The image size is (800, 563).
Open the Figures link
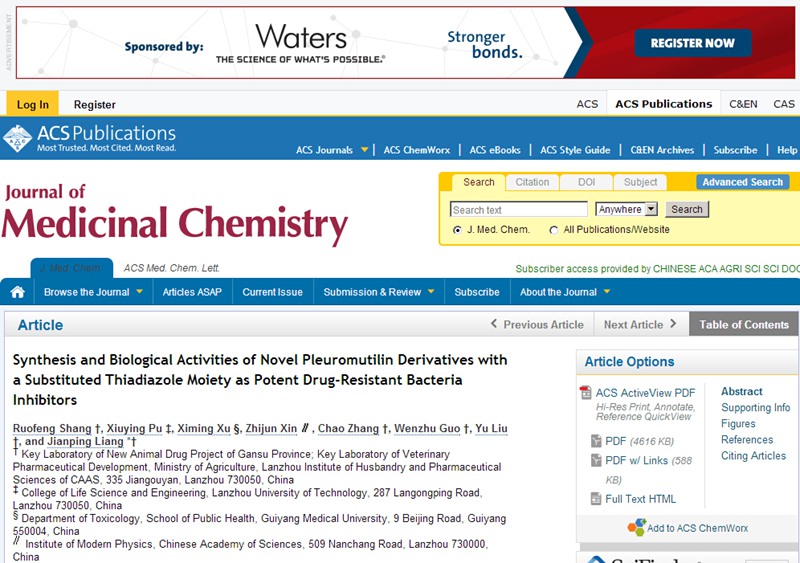tap(738, 424)
